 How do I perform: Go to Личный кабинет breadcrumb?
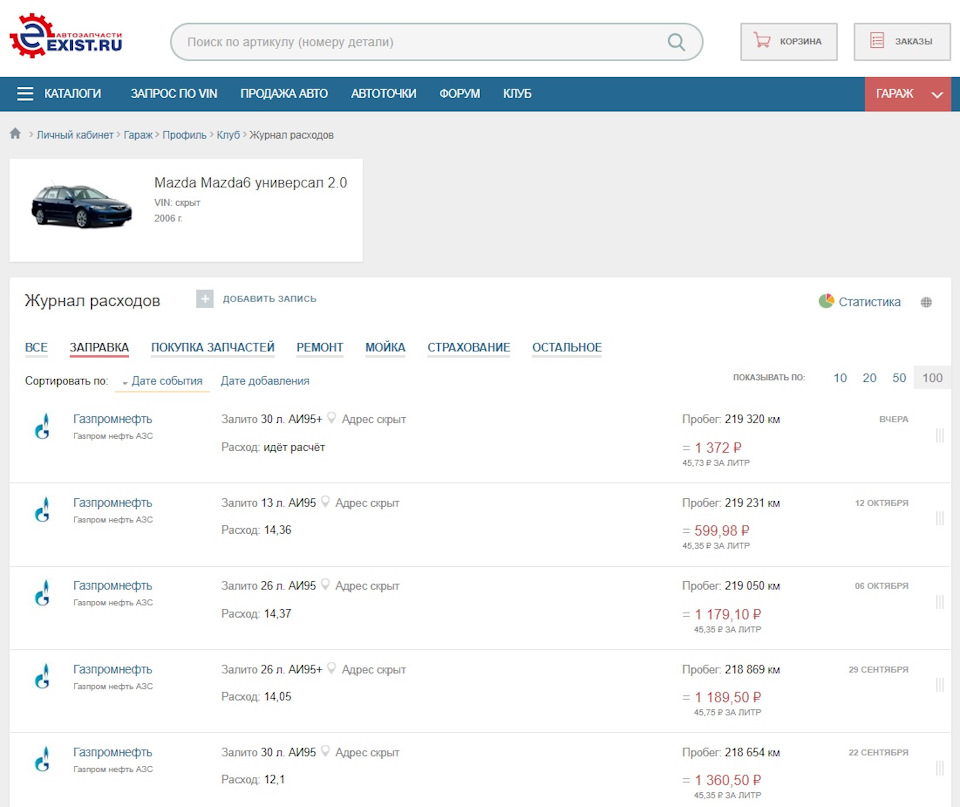(x=75, y=135)
